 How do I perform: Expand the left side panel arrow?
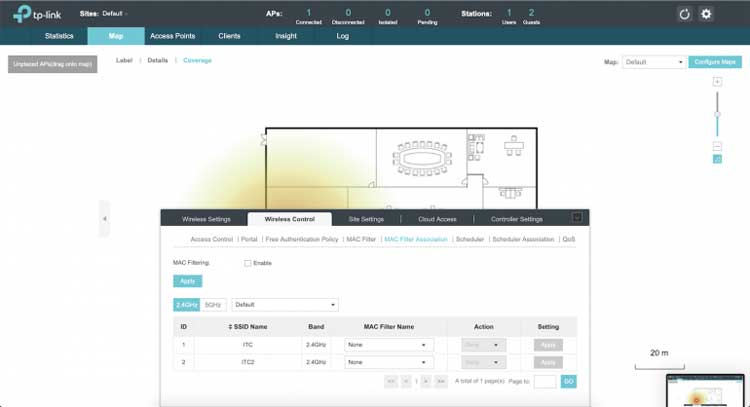tap(105, 218)
